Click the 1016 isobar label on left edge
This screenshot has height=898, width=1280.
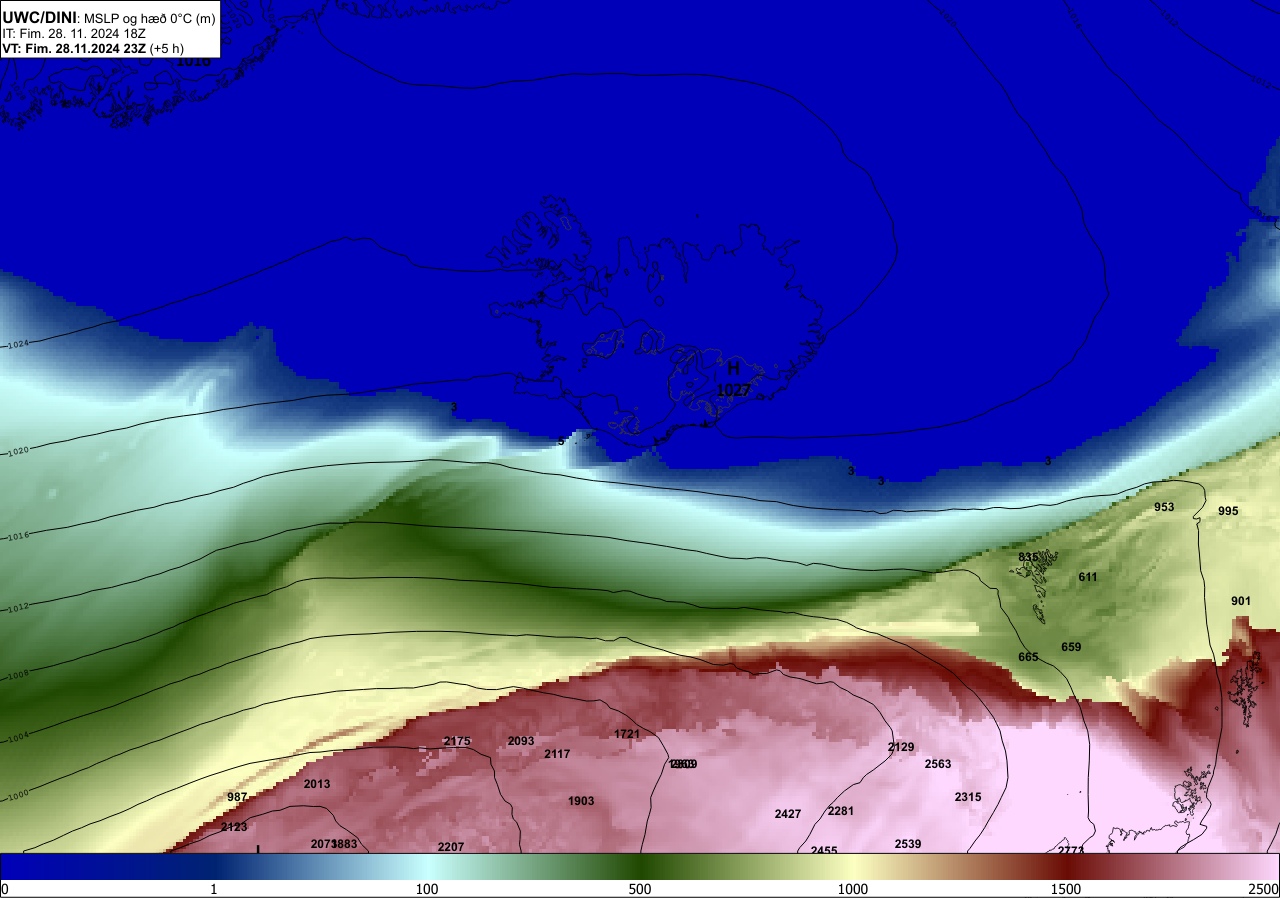[19, 536]
